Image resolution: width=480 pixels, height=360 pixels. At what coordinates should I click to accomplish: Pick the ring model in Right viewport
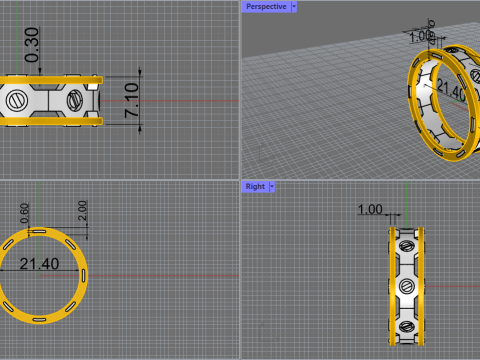point(407,287)
